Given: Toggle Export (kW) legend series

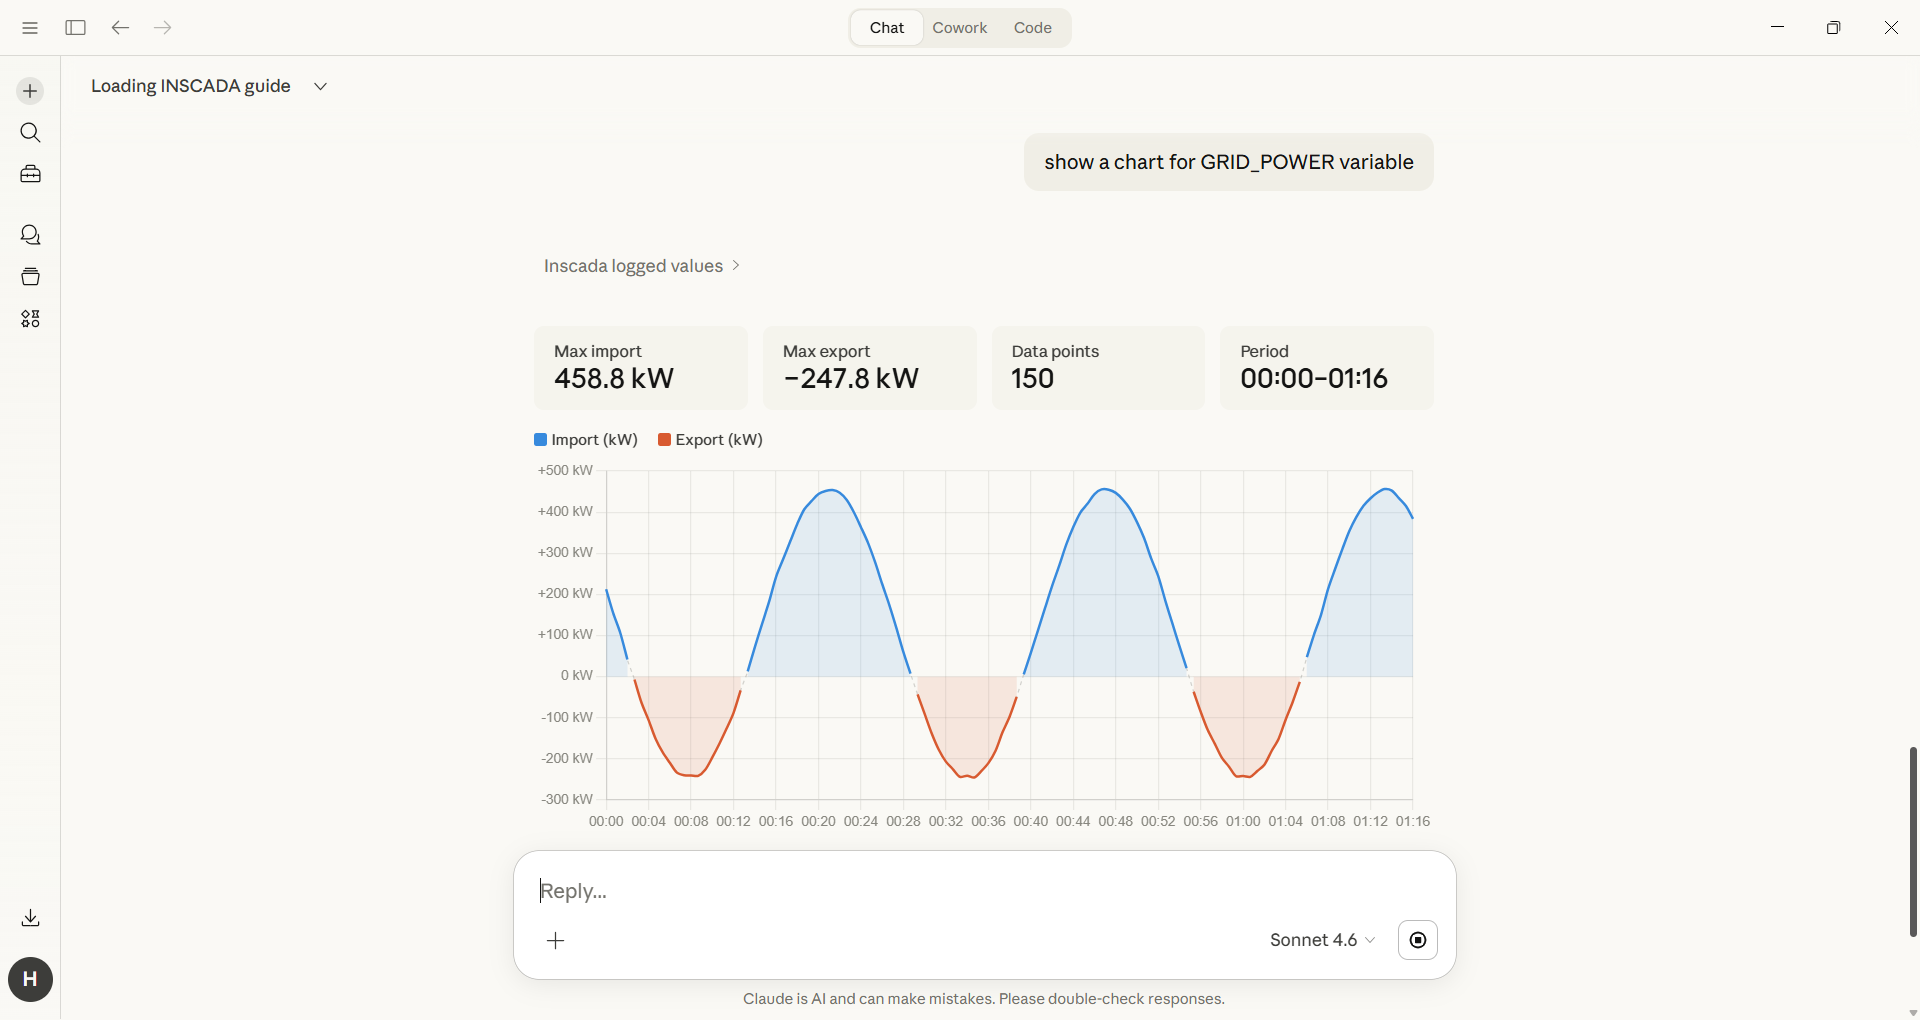Looking at the screenshot, I should [710, 440].
